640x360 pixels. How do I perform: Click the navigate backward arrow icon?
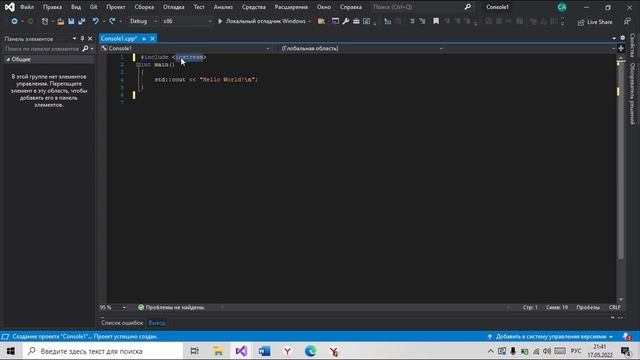pyautogui.click(x=14, y=21)
